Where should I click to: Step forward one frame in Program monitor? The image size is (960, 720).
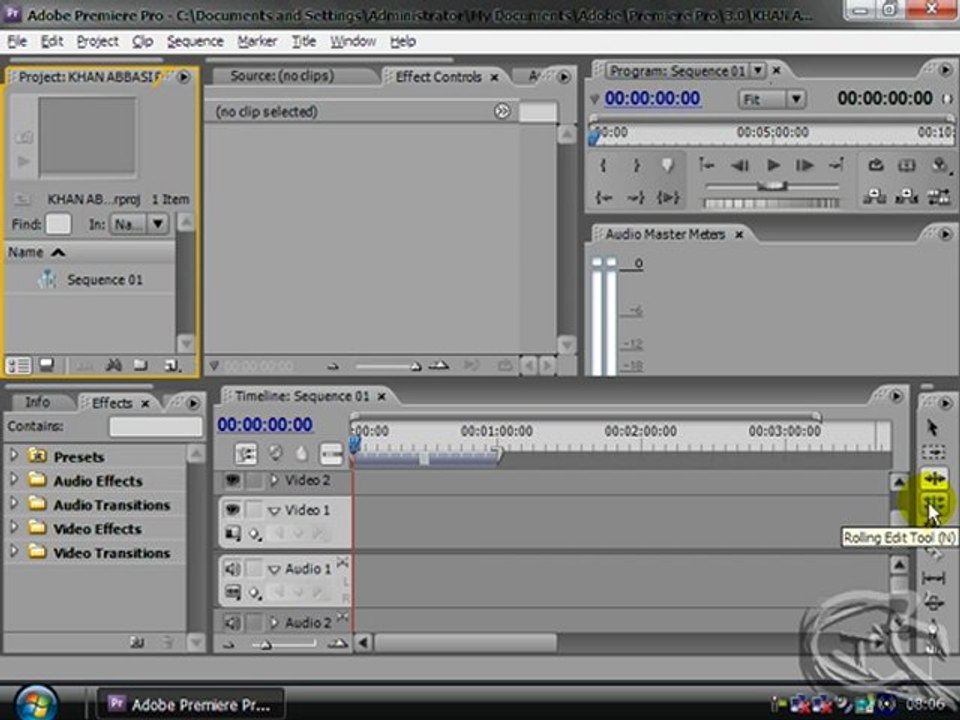804,165
